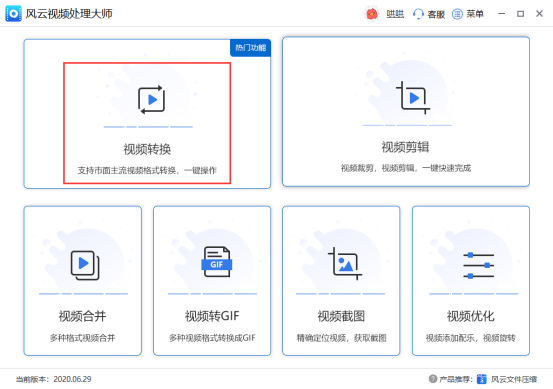
Task: Click description 多种格式视频合并
Action: [82, 338]
